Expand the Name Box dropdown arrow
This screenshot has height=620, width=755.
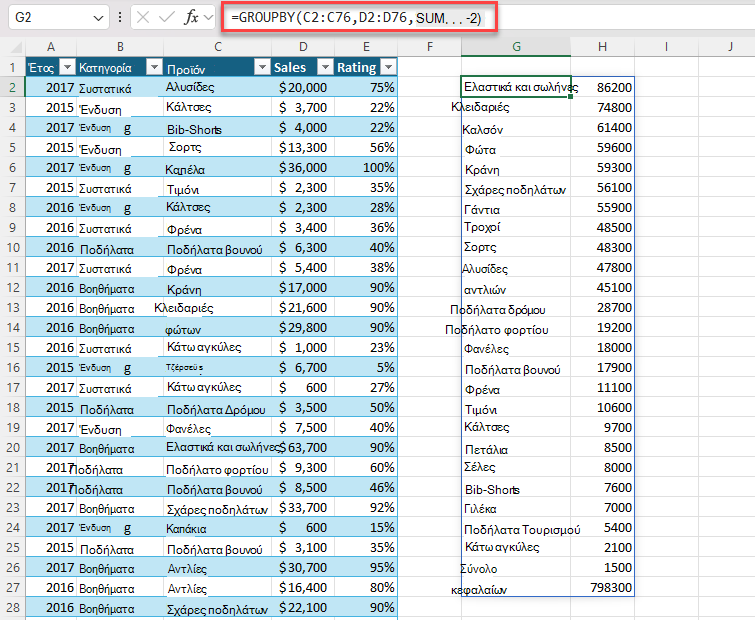click(x=98, y=18)
